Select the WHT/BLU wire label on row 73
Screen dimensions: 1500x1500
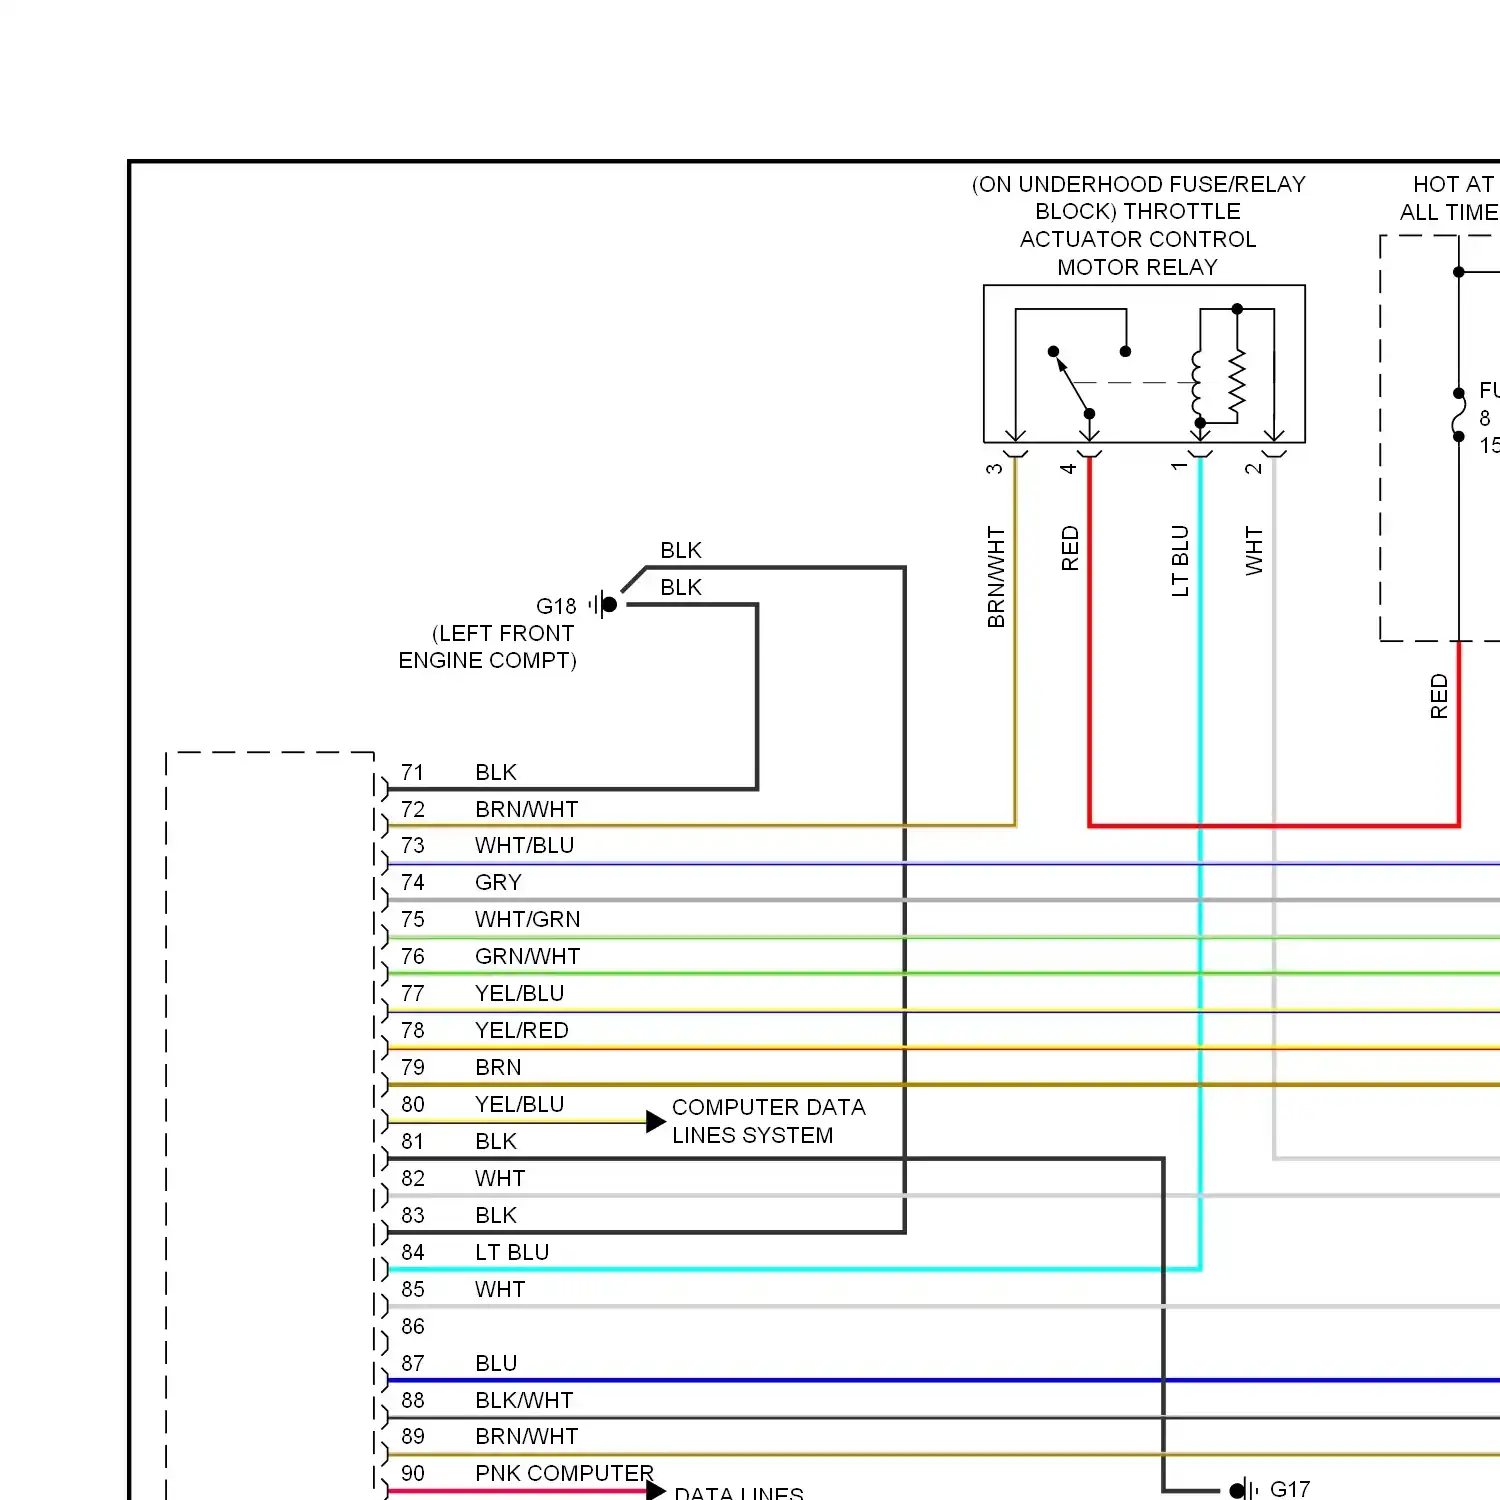tap(524, 845)
